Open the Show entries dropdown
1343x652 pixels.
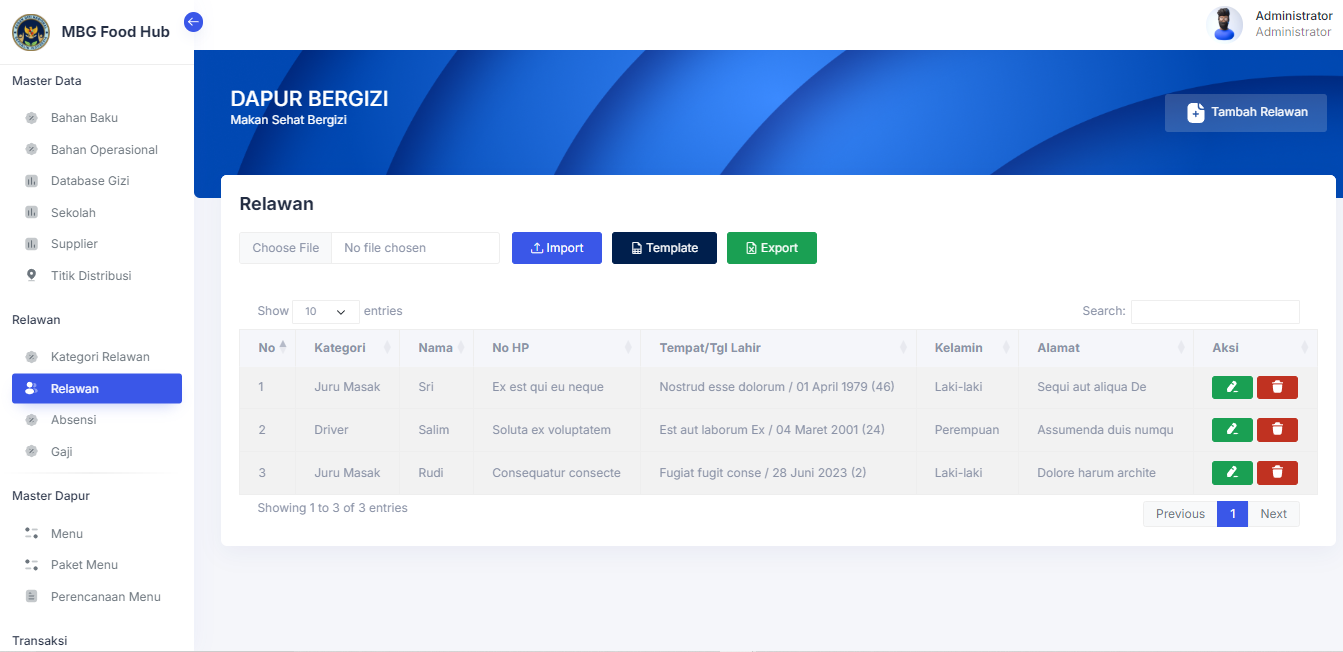pos(325,311)
